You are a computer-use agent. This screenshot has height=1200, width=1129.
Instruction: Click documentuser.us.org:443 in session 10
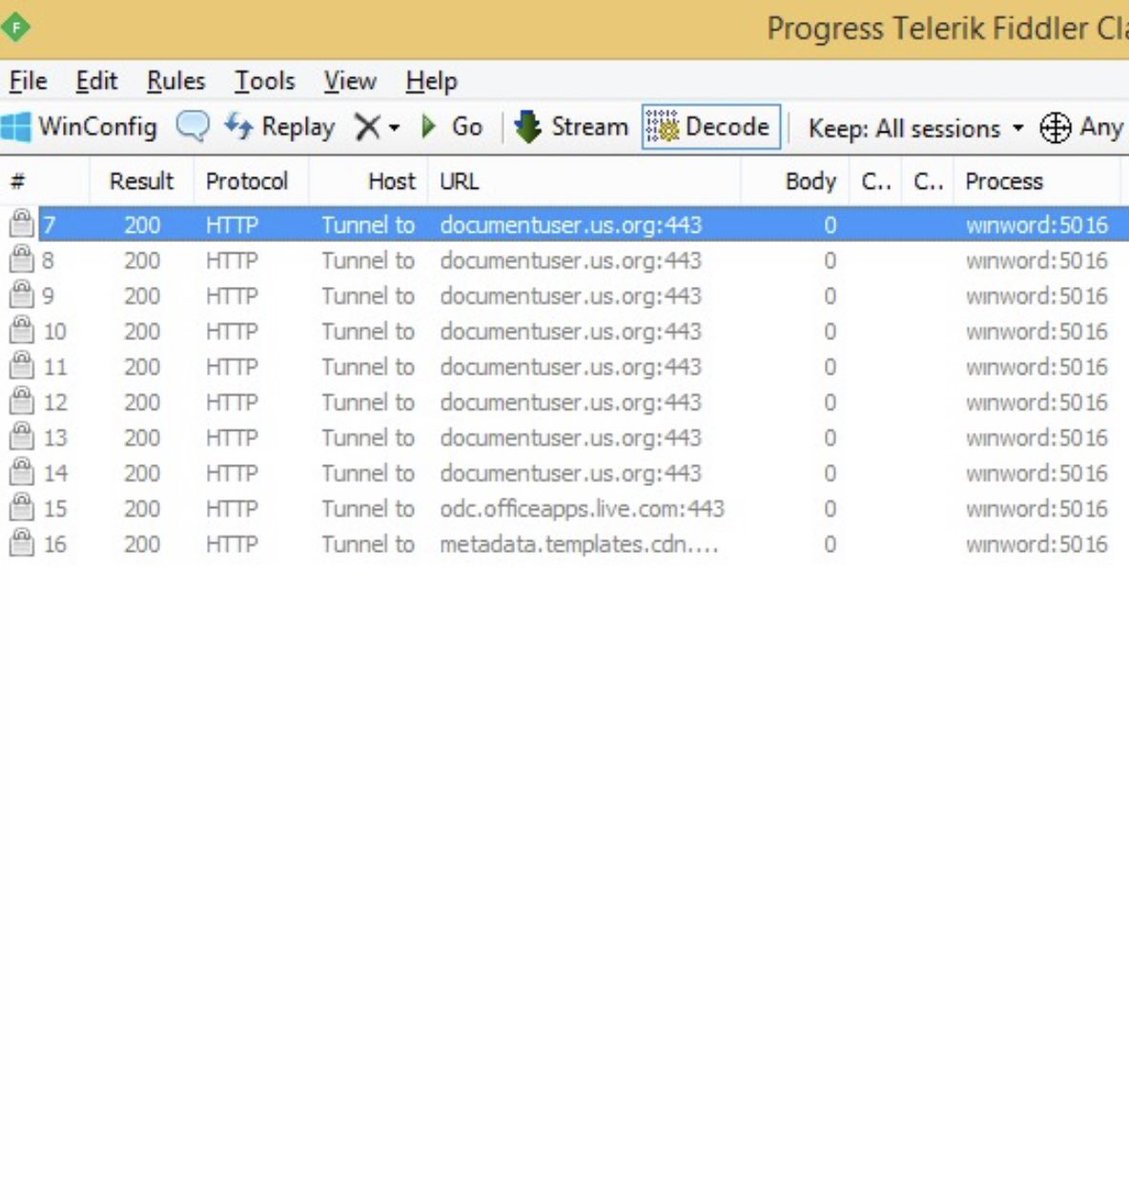[571, 331]
